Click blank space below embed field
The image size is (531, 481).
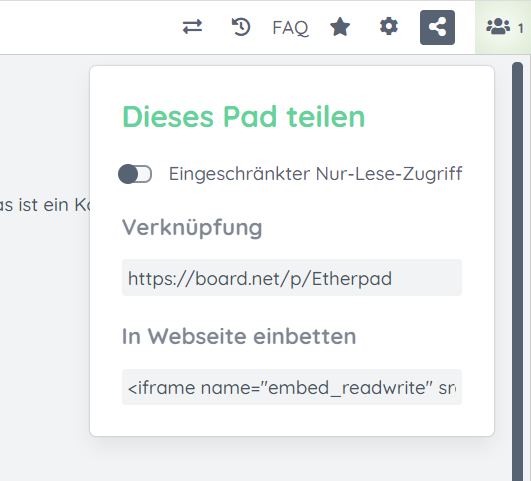pyautogui.click(x=292, y=420)
